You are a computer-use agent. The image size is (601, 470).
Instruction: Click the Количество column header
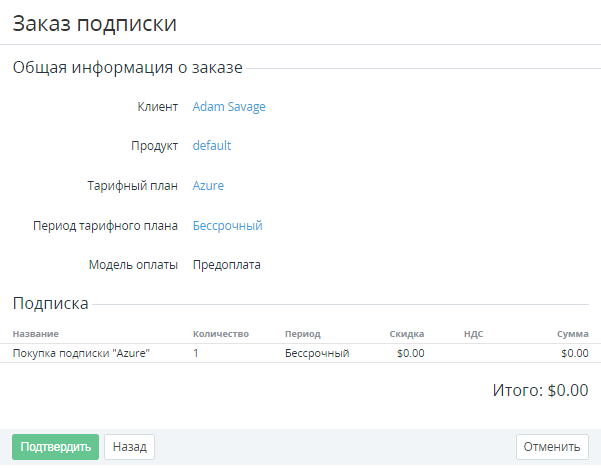[220, 334]
